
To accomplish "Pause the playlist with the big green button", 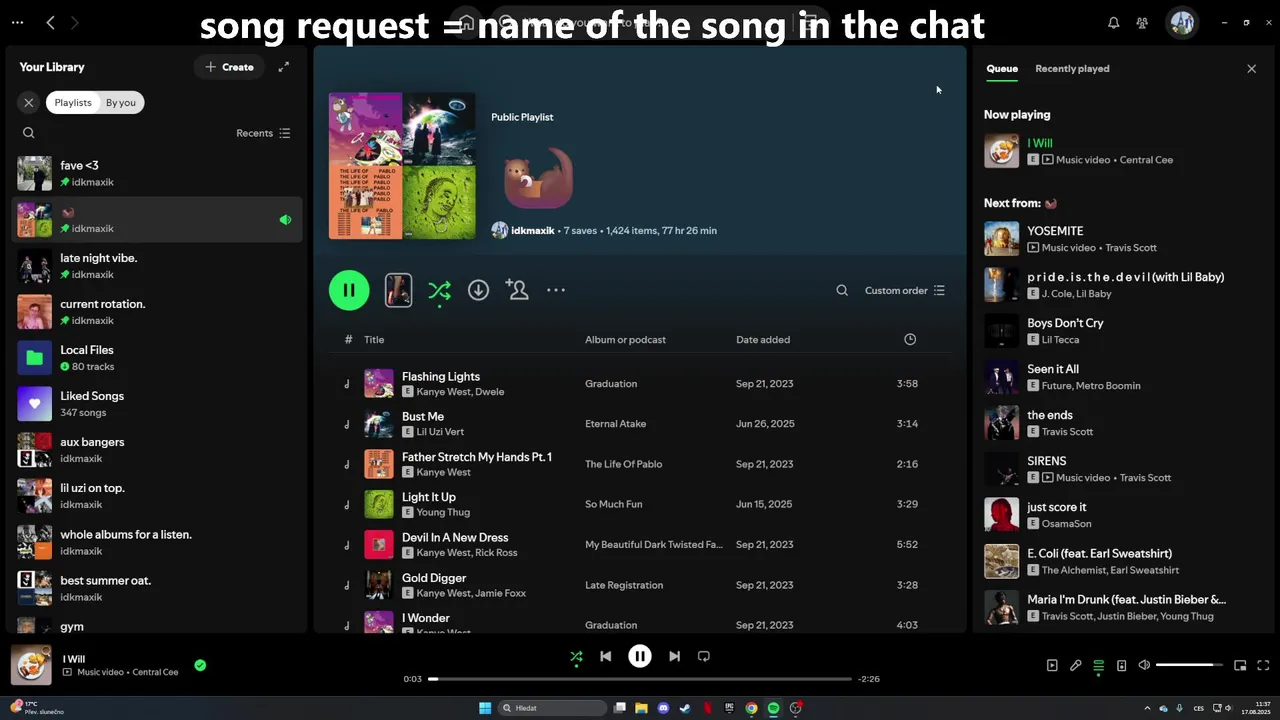I will point(349,290).
